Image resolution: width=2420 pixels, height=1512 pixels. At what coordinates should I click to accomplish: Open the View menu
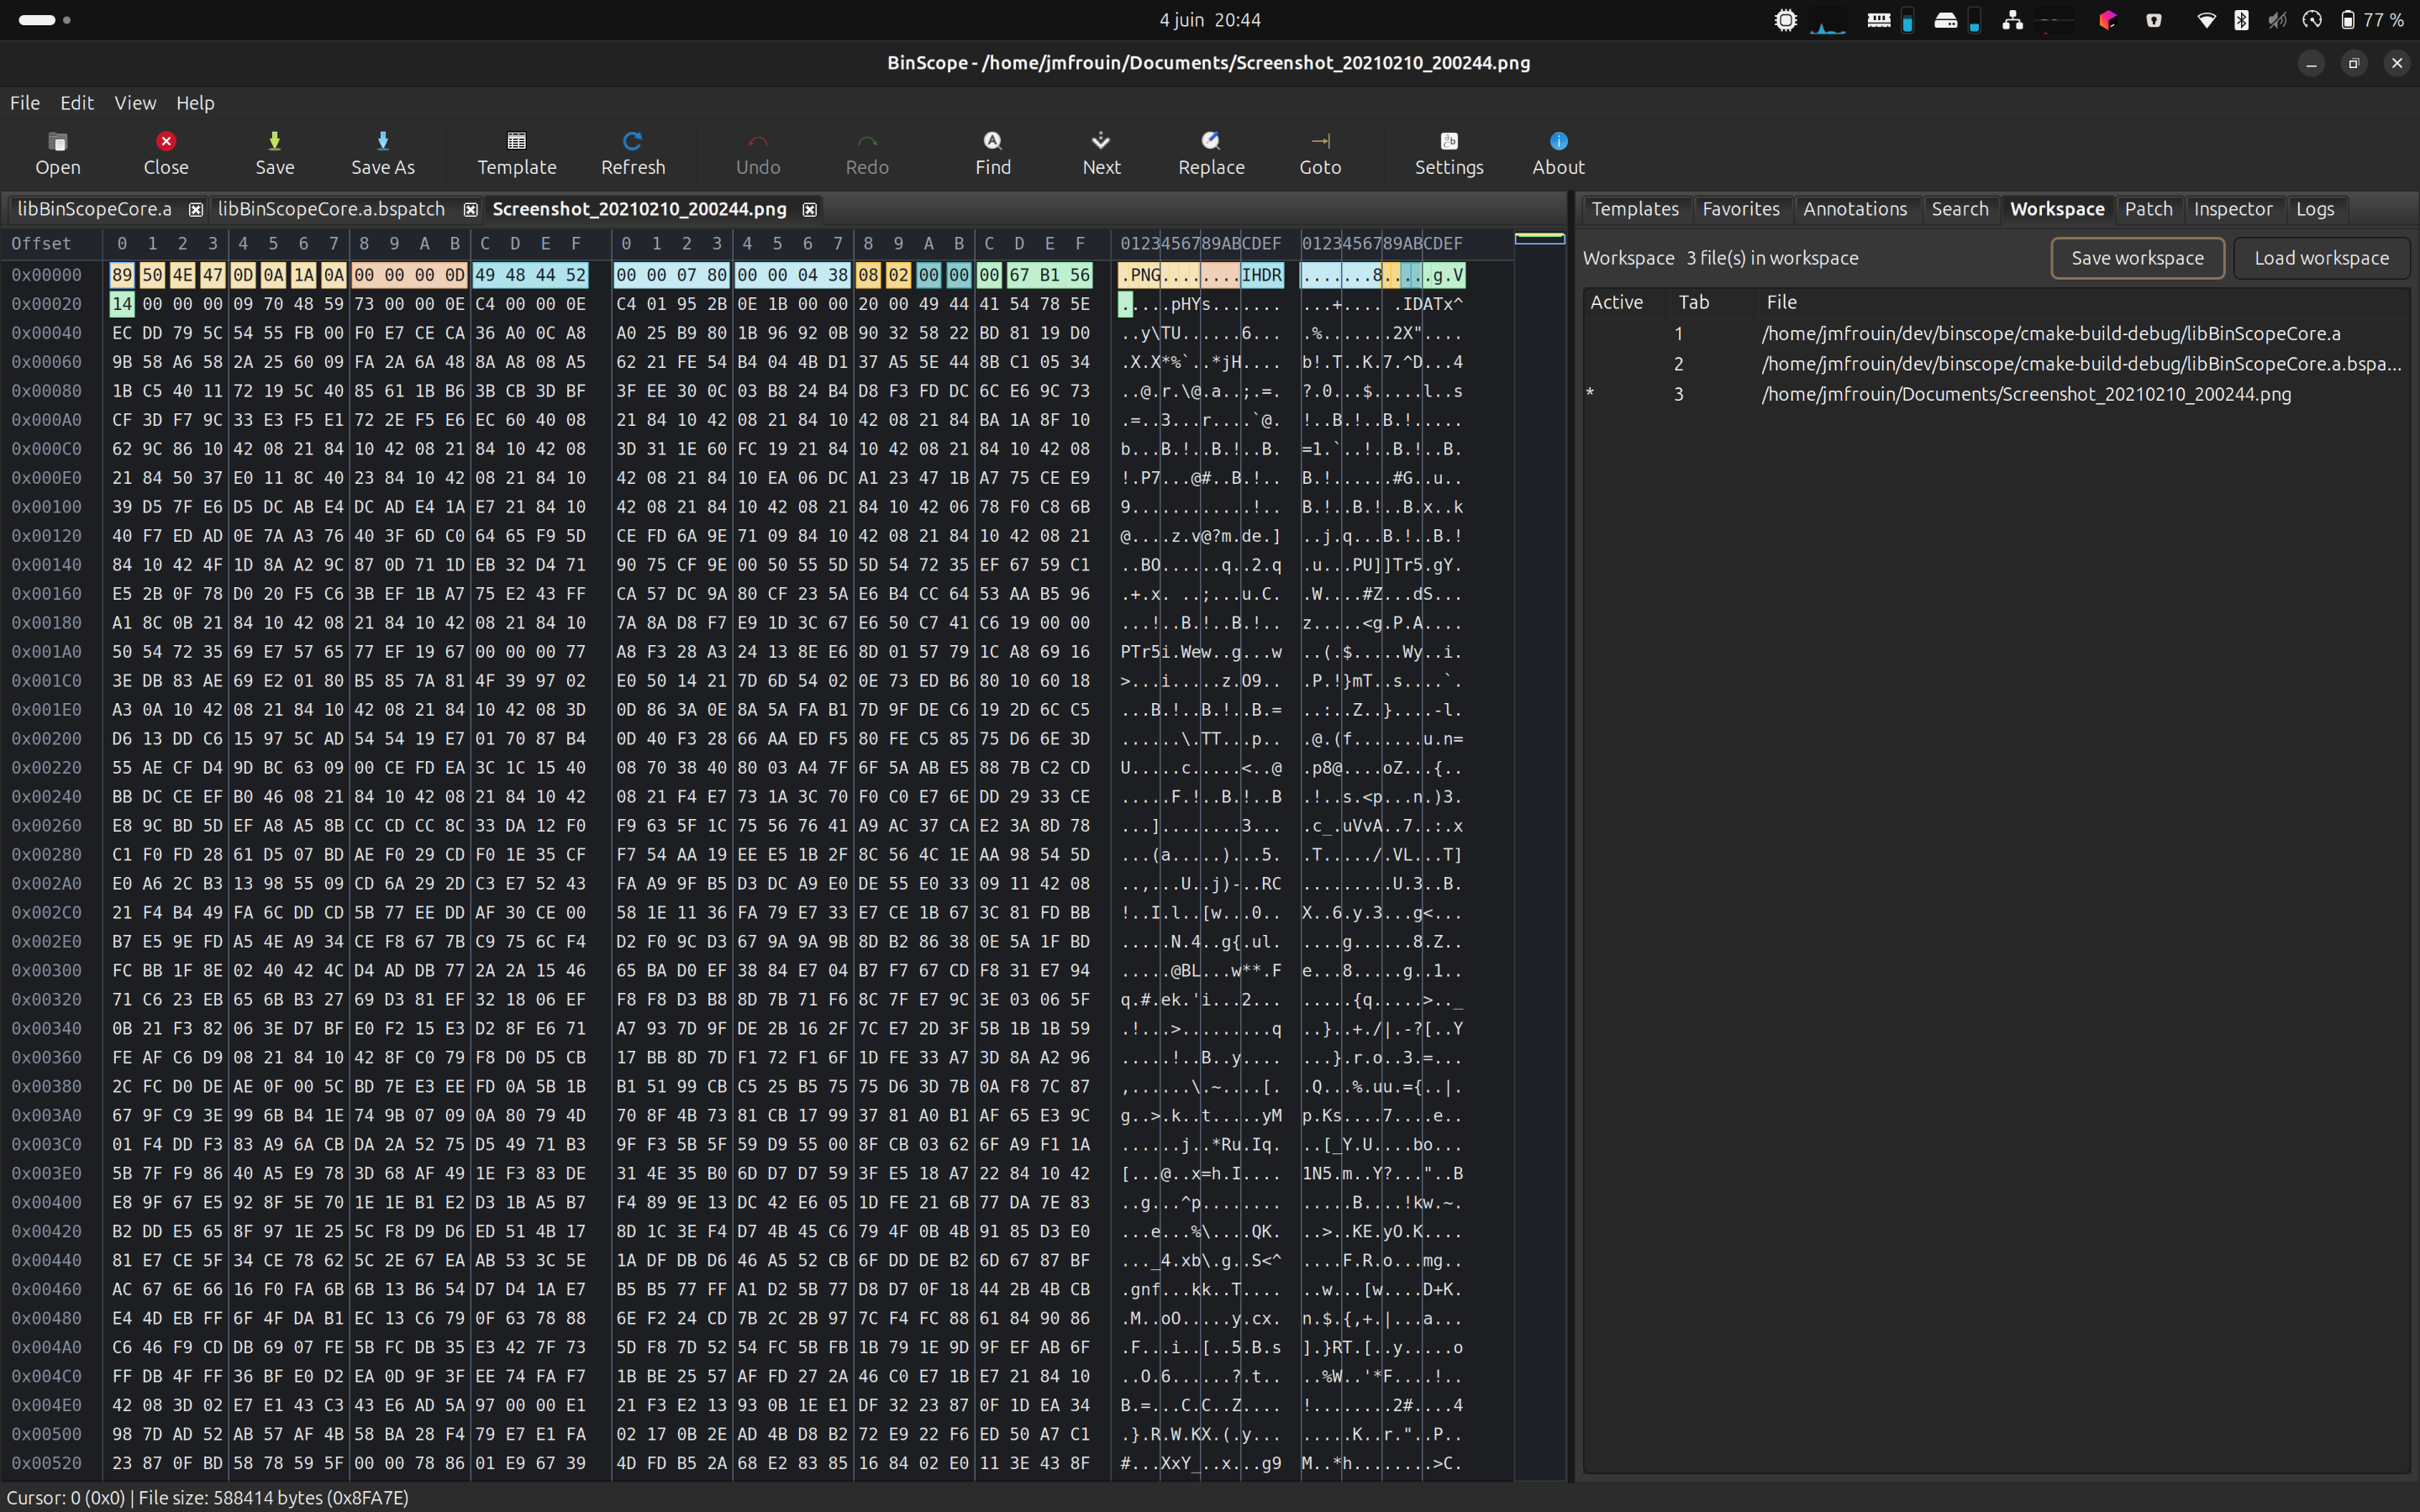coord(135,103)
